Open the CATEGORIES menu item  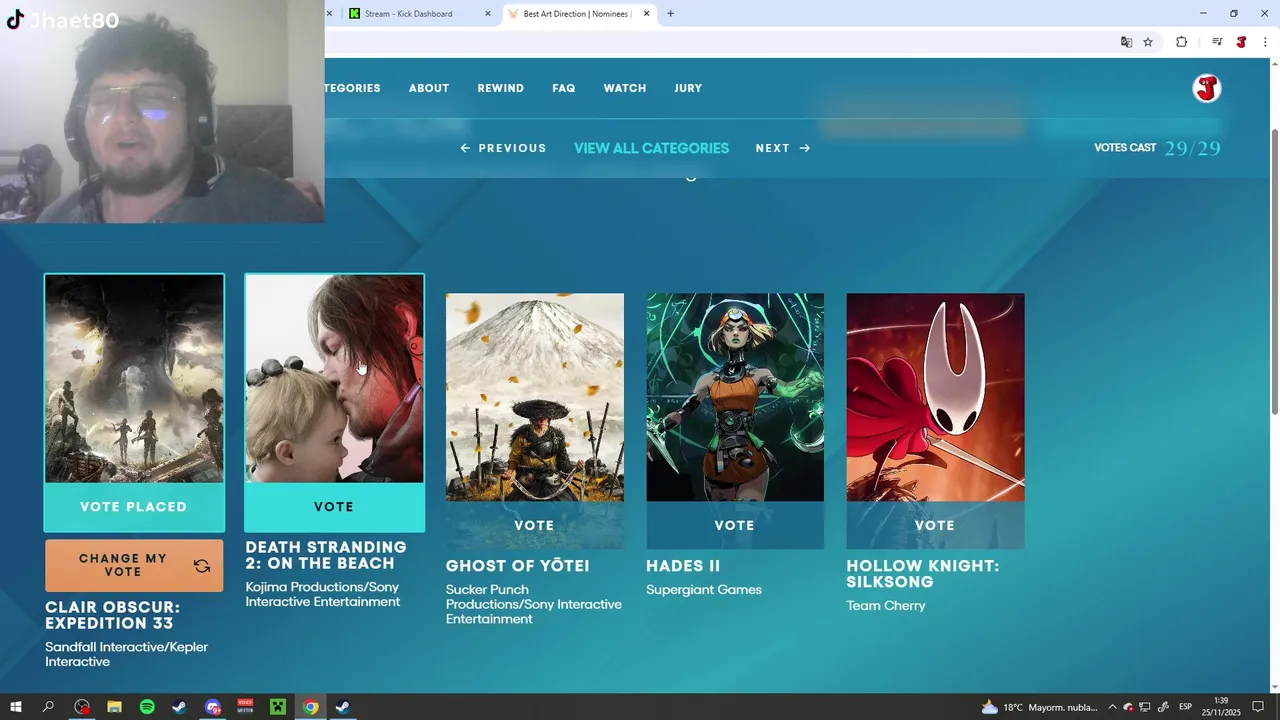tap(353, 88)
